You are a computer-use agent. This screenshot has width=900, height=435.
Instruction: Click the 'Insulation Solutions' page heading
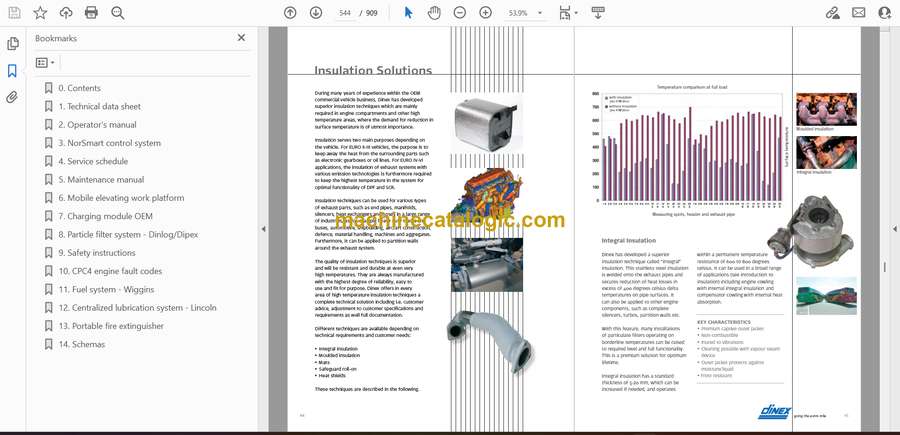(373, 71)
